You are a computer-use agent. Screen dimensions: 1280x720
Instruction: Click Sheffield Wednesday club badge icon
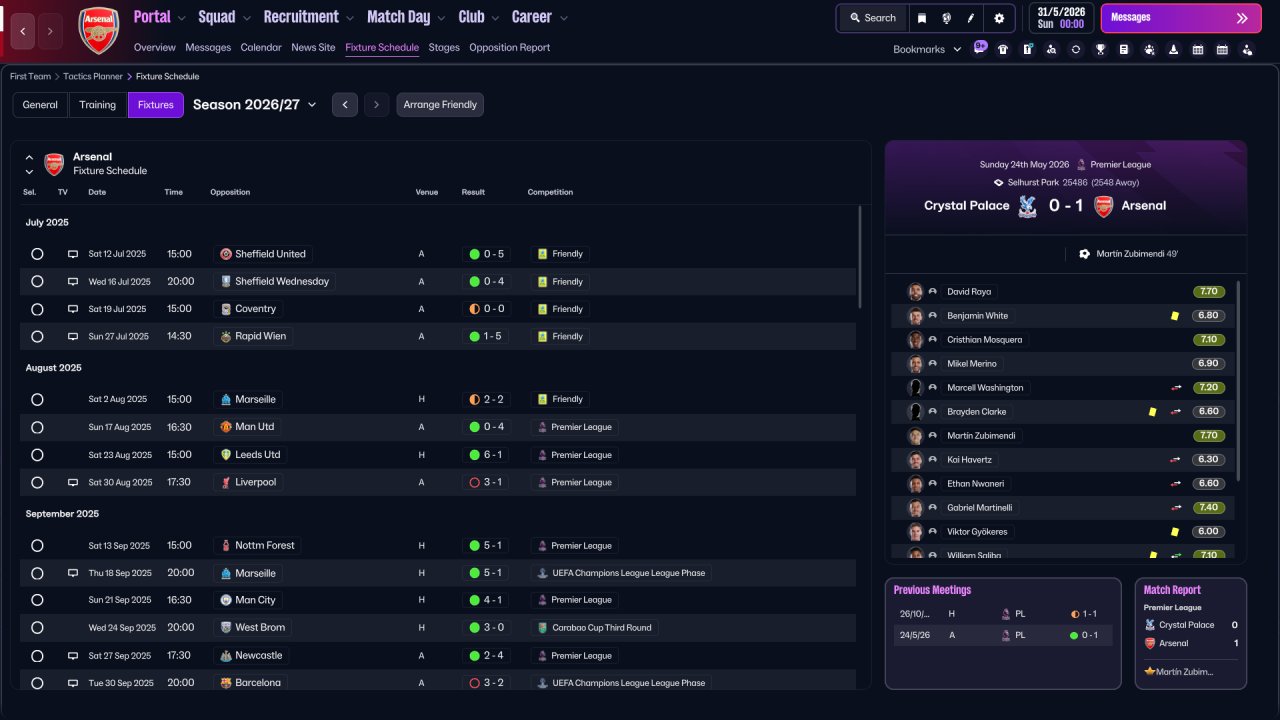[226, 282]
